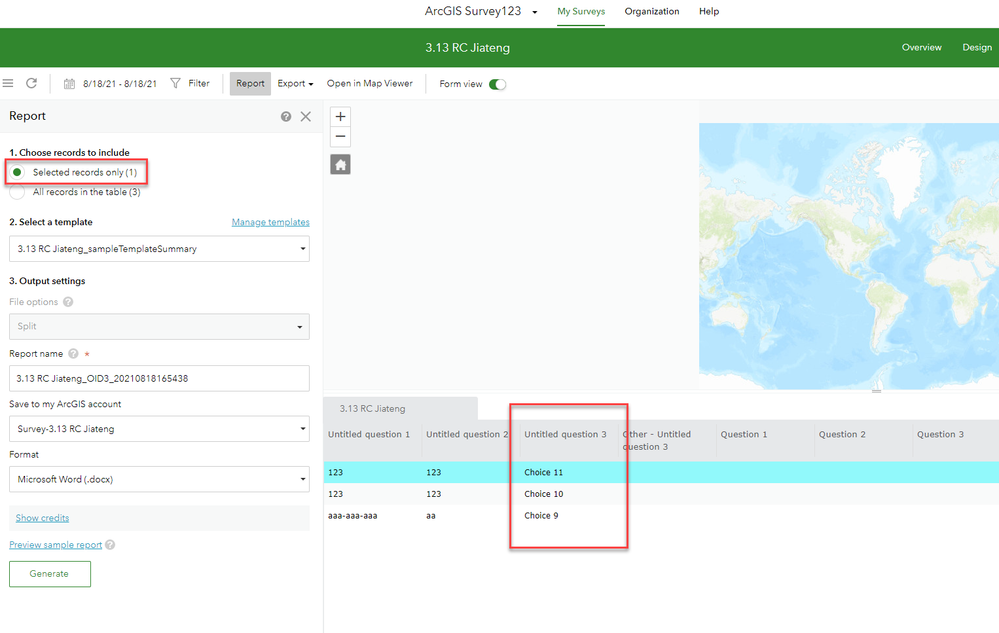This screenshot has width=999, height=633.
Task: Click the Filter funnel icon
Action: click(x=175, y=83)
